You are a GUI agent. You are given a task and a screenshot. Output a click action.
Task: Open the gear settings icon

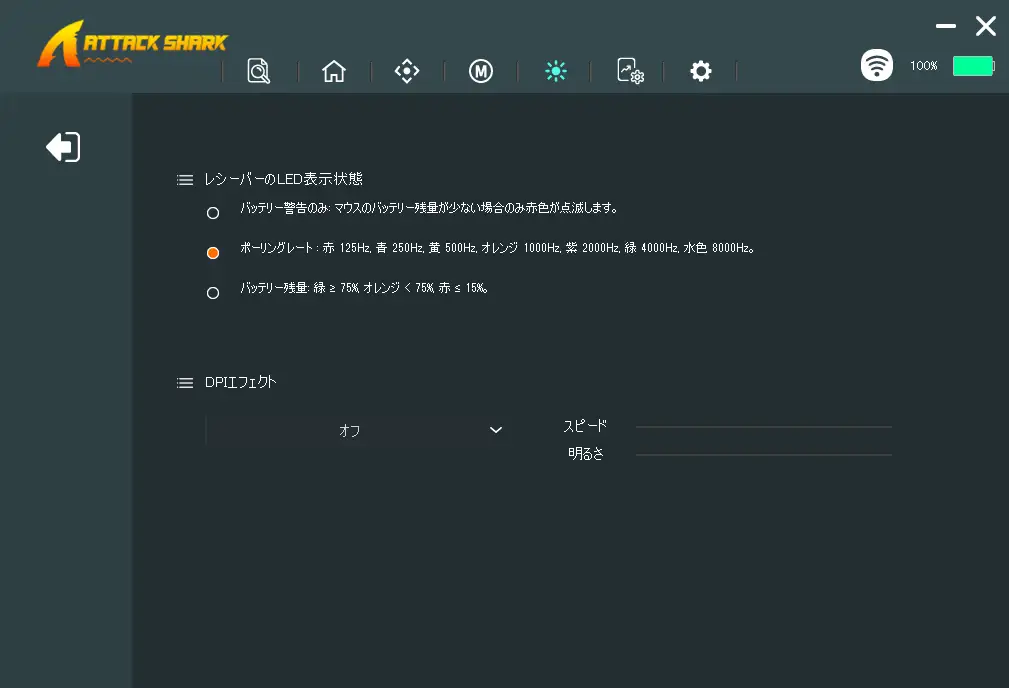coord(701,71)
